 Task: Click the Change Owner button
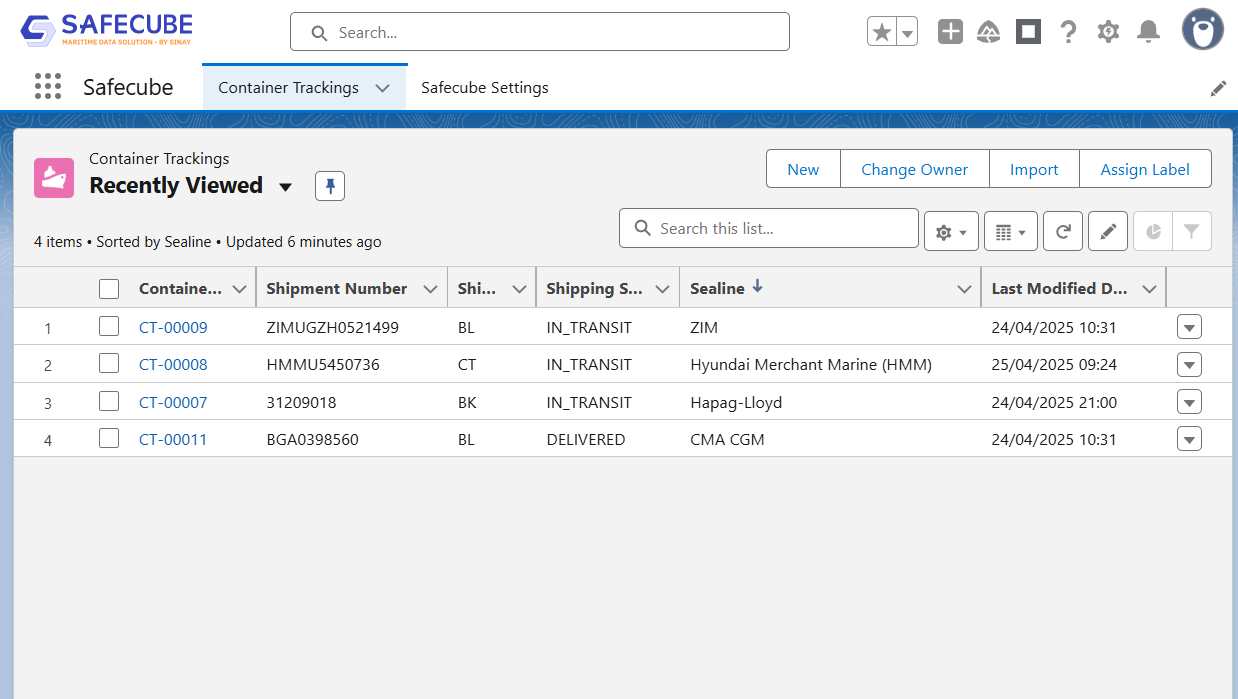pyautogui.click(x=914, y=169)
